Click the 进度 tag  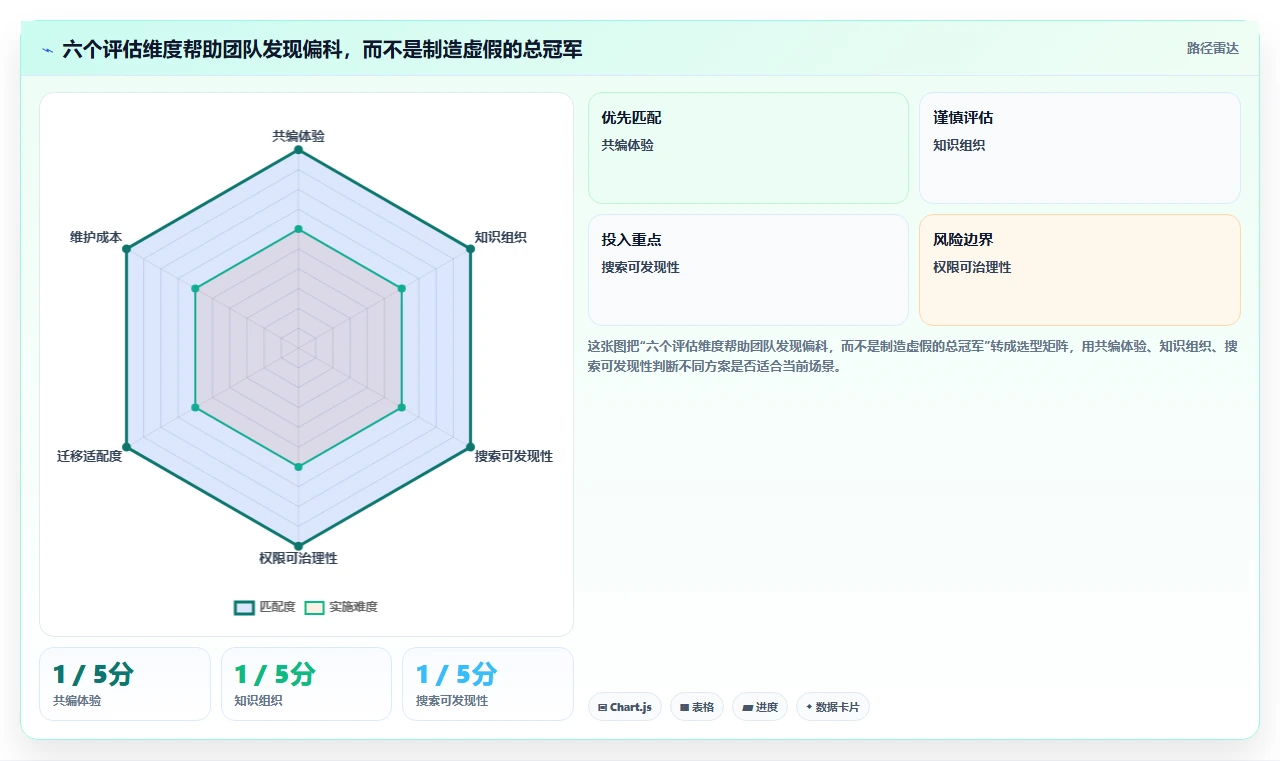[x=760, y=707]
